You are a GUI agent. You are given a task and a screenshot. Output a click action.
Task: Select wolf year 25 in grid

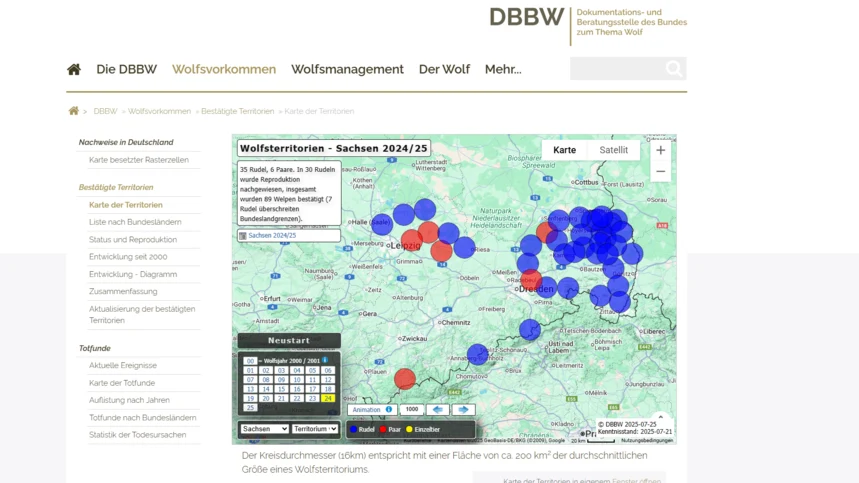pos(250,407)
